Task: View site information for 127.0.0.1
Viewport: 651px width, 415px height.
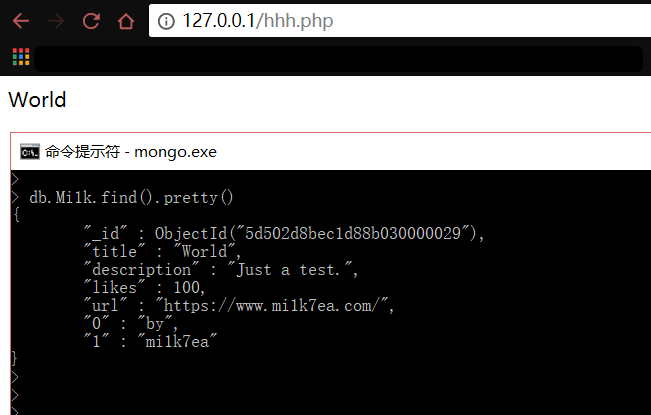Action: [x=166, y=21]
